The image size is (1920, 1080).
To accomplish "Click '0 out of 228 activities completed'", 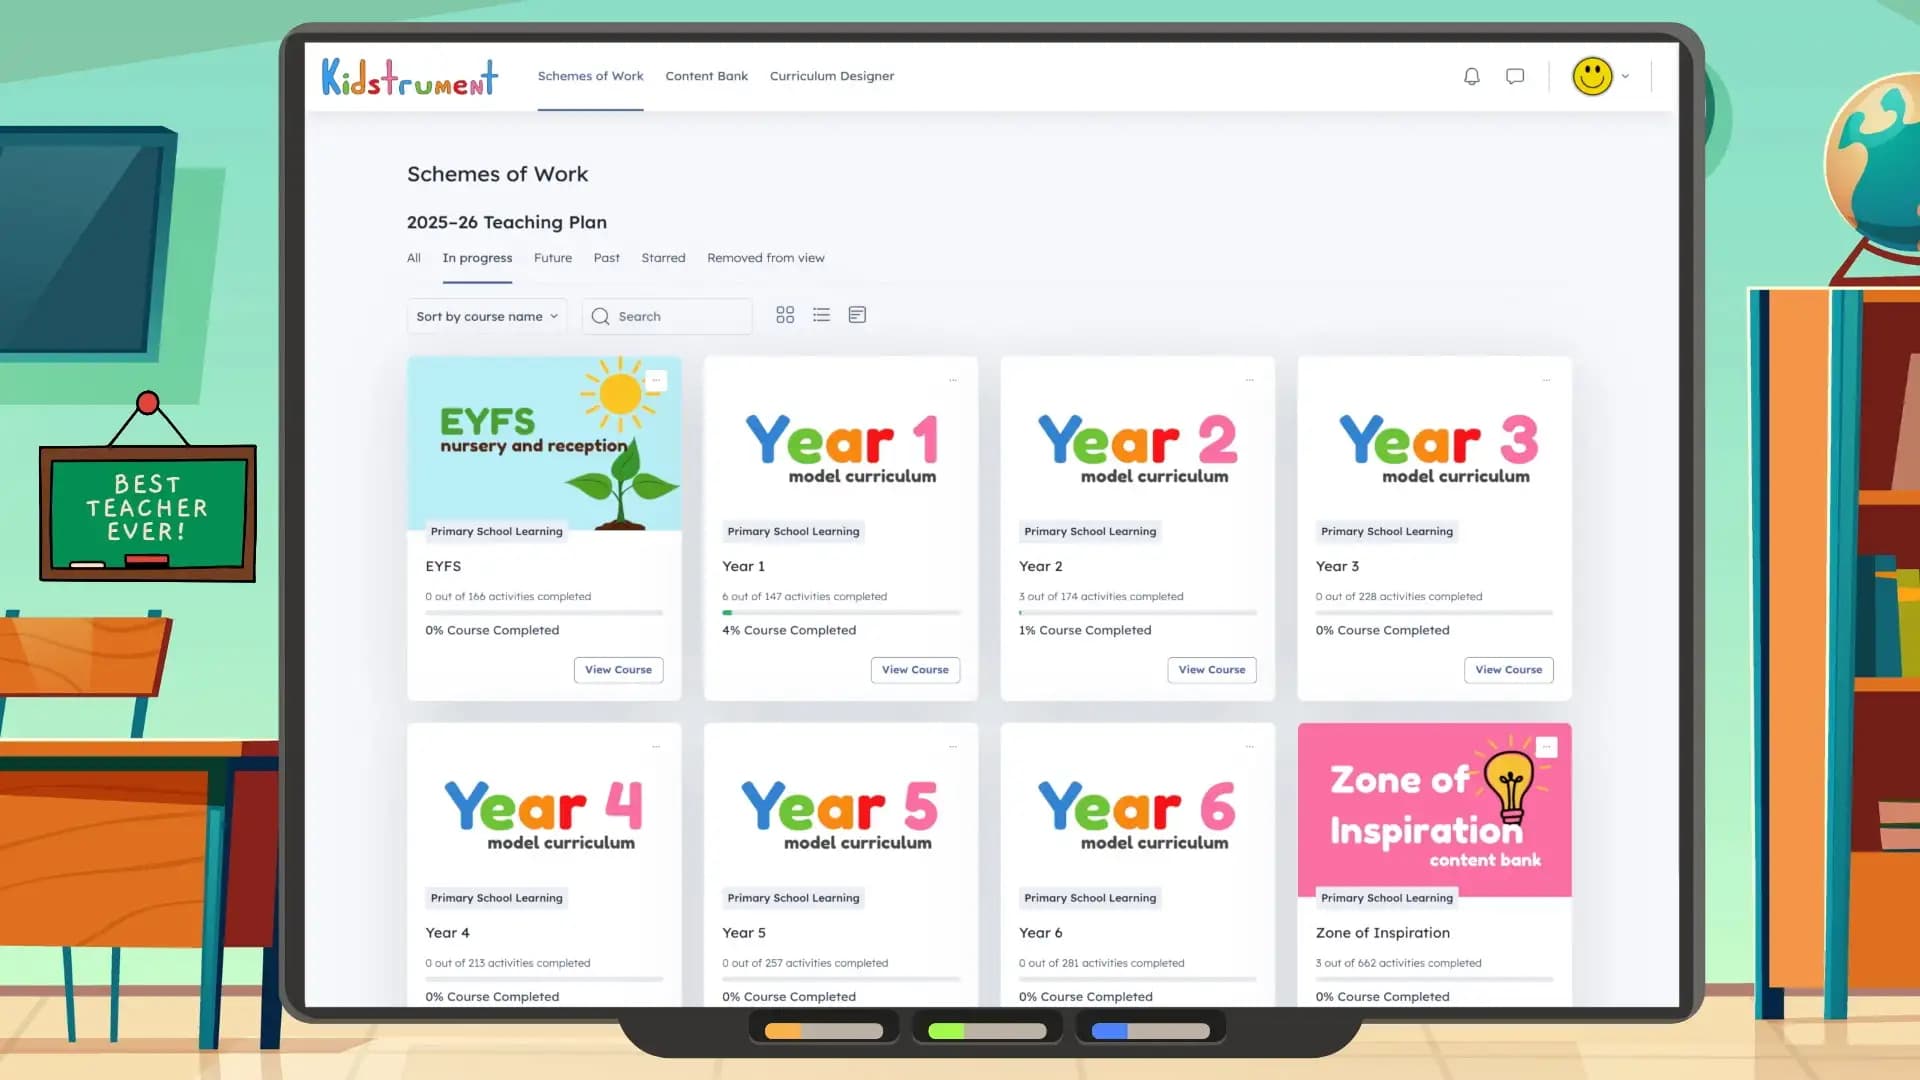I will tap(1398, 596).
